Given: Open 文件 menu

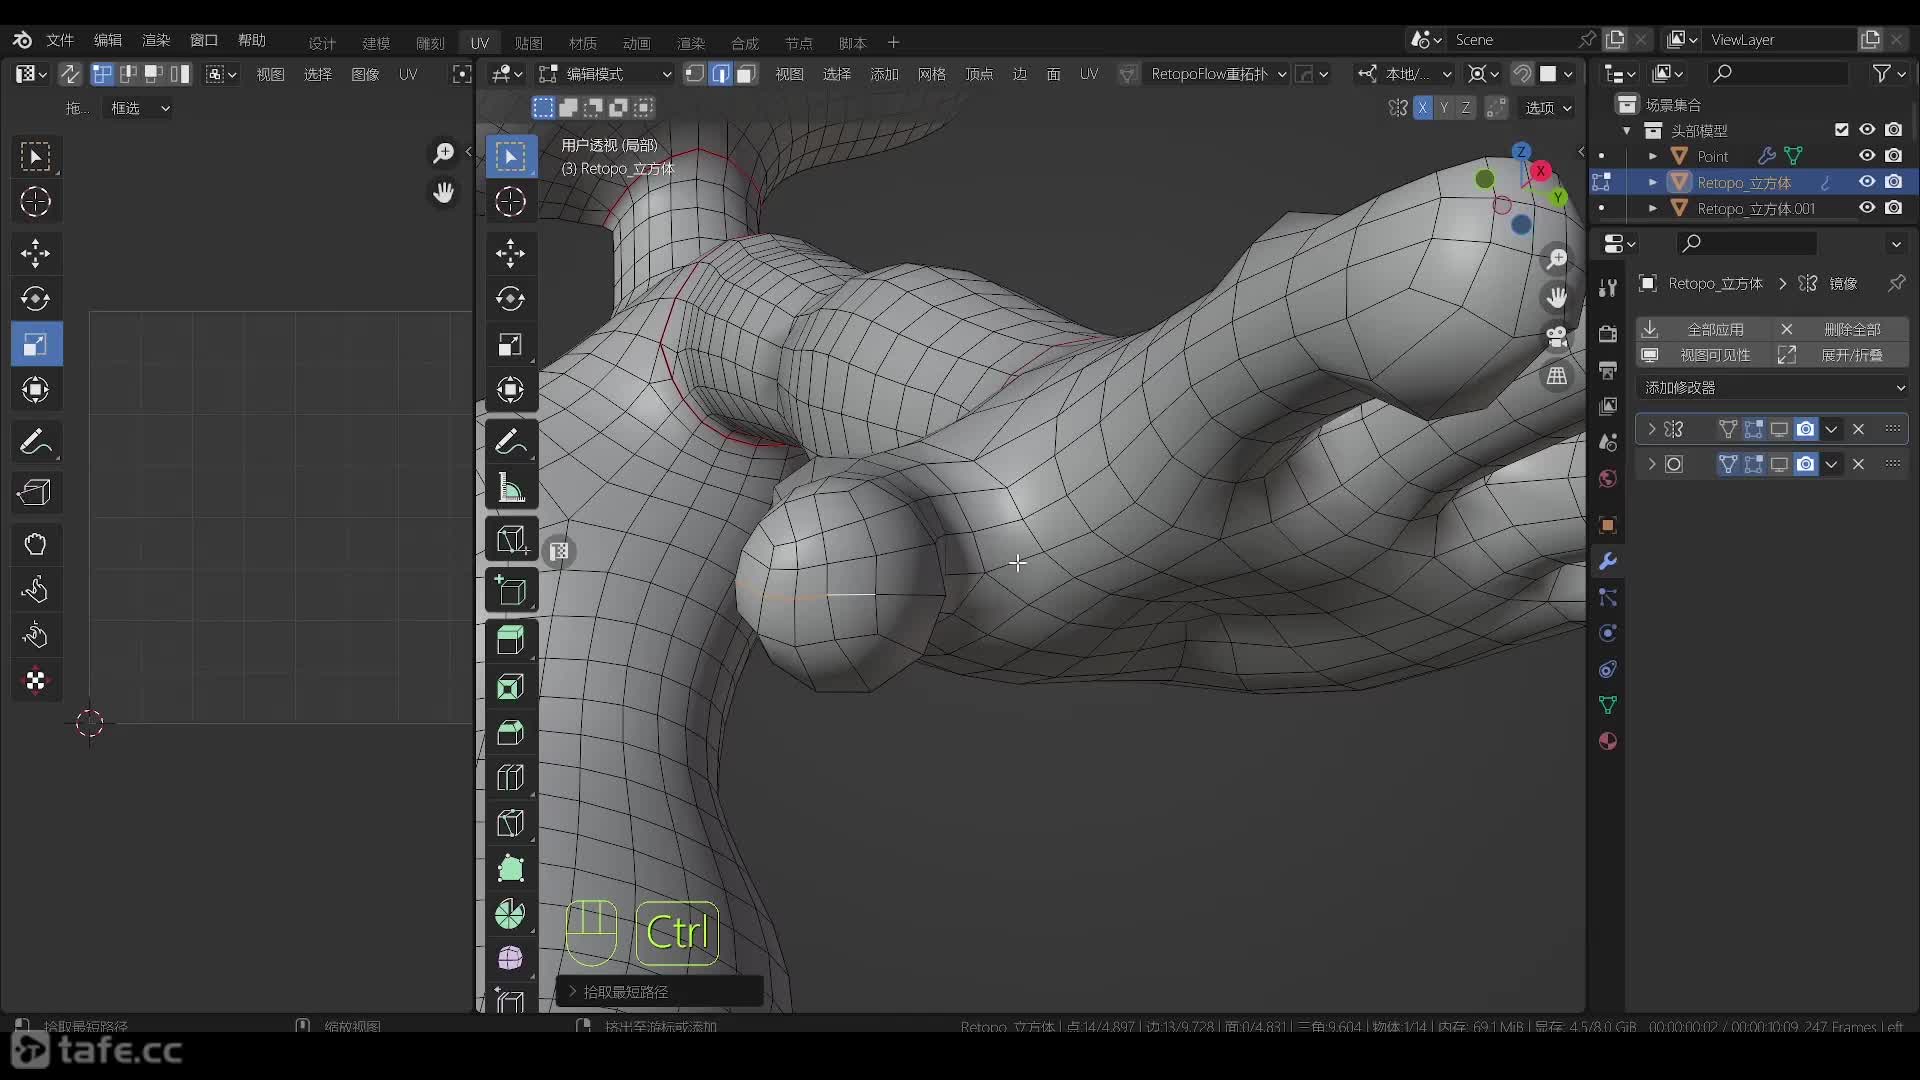Looking at the screenshot, I should click(x=60, y=40).
